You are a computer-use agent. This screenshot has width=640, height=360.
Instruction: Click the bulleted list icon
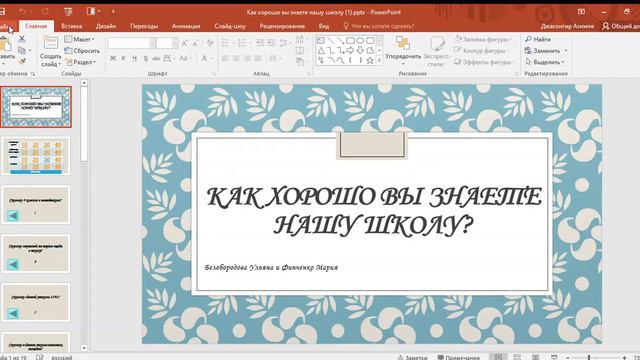pyautogui.click(x=225, y=43)
